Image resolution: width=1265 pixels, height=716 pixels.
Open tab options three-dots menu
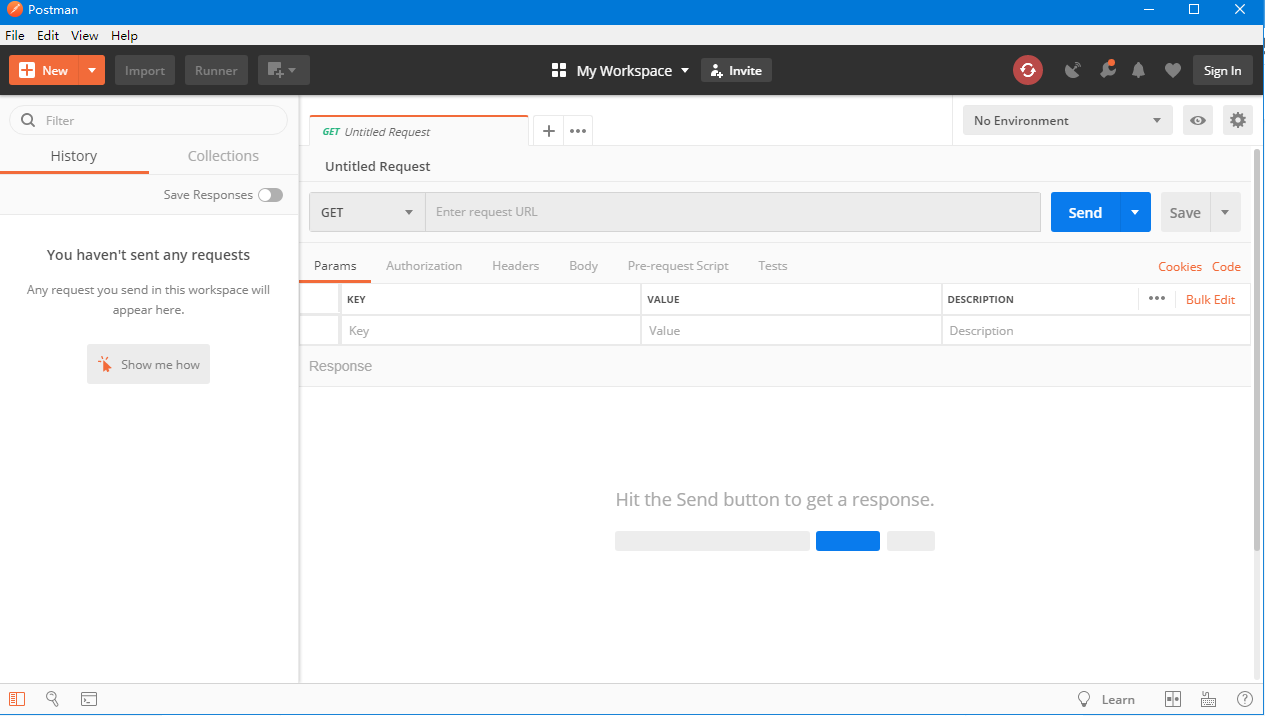[578, 131]
